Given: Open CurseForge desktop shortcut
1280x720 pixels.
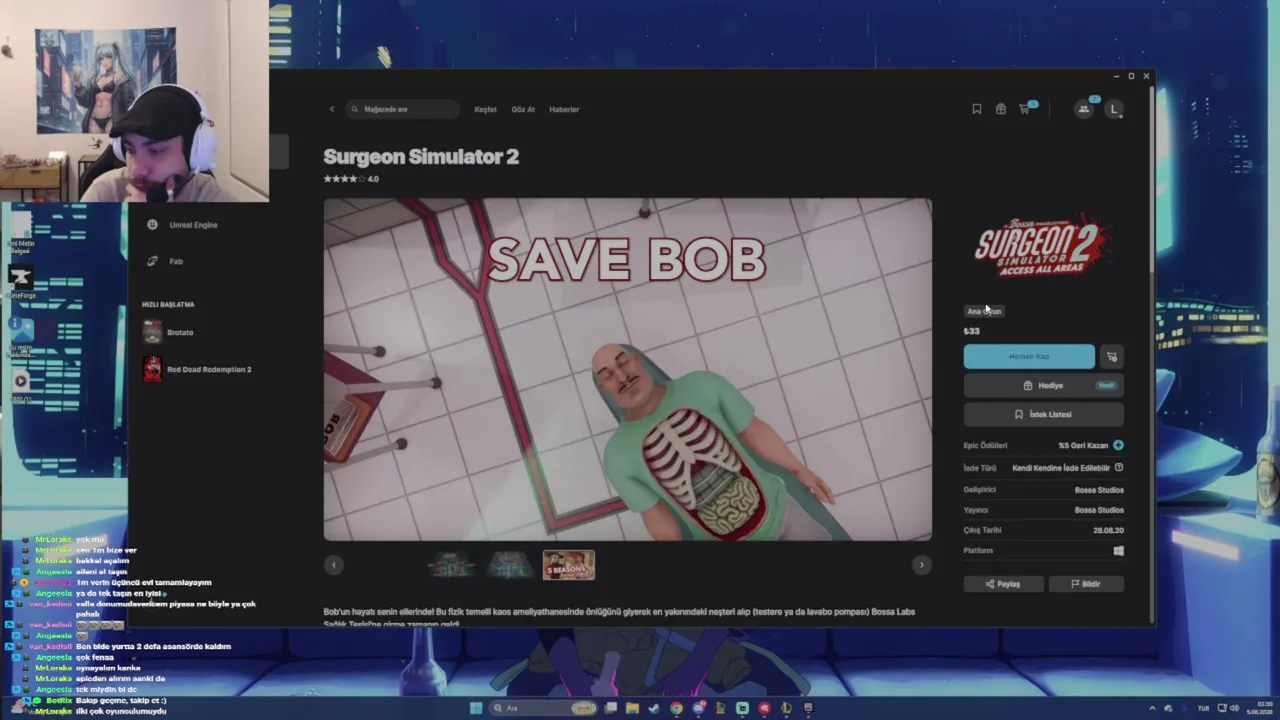Looking at the screenshot, I should coord(21,281).
